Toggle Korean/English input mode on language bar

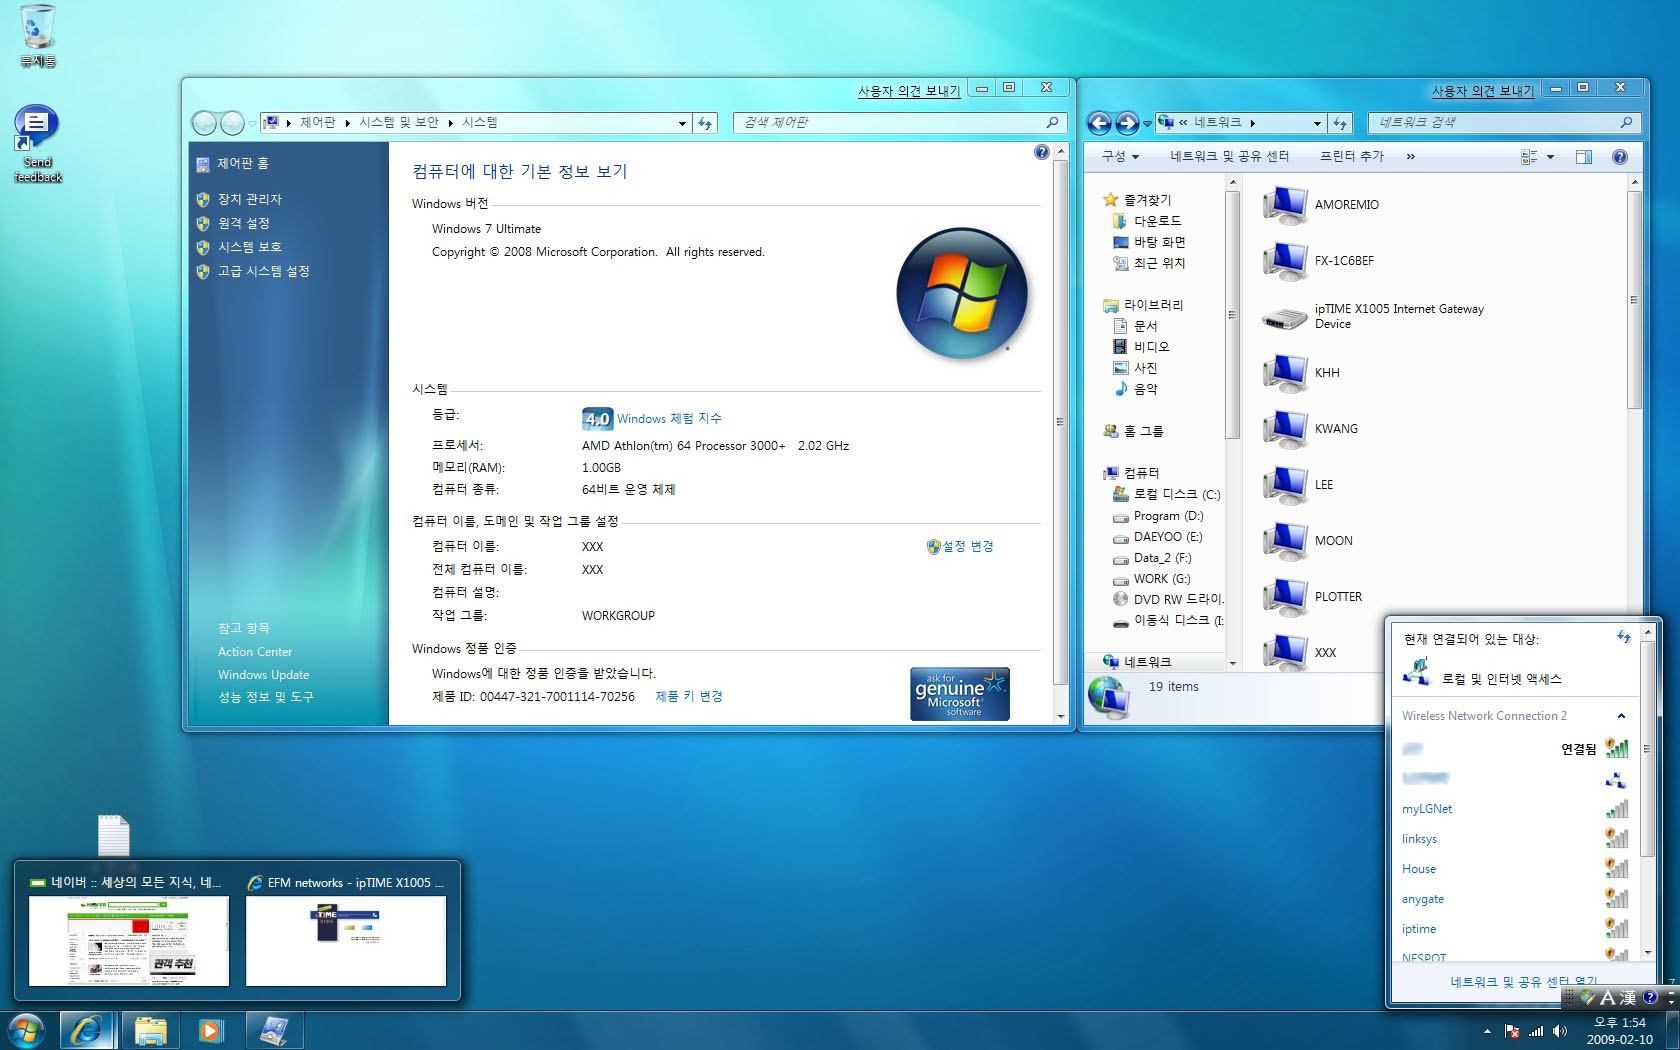click(1608, 997)
